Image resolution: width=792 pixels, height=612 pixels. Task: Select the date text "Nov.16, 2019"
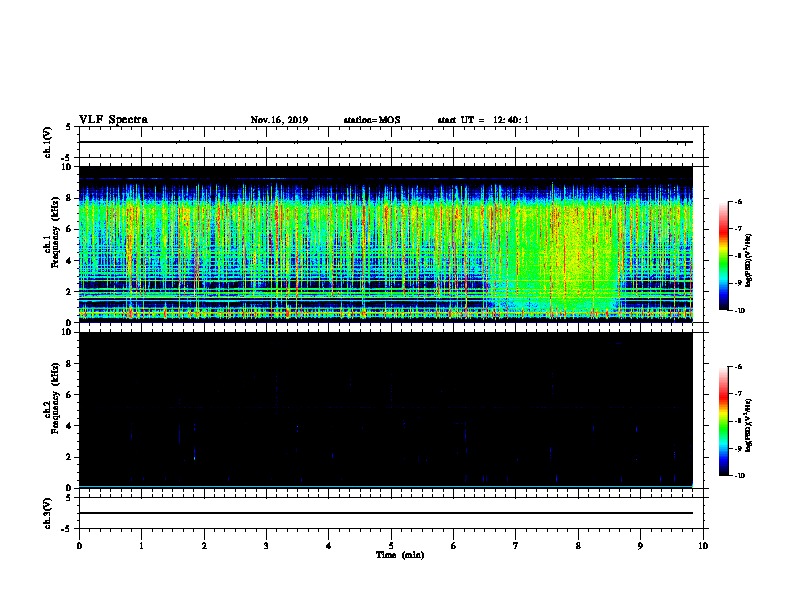279,120
